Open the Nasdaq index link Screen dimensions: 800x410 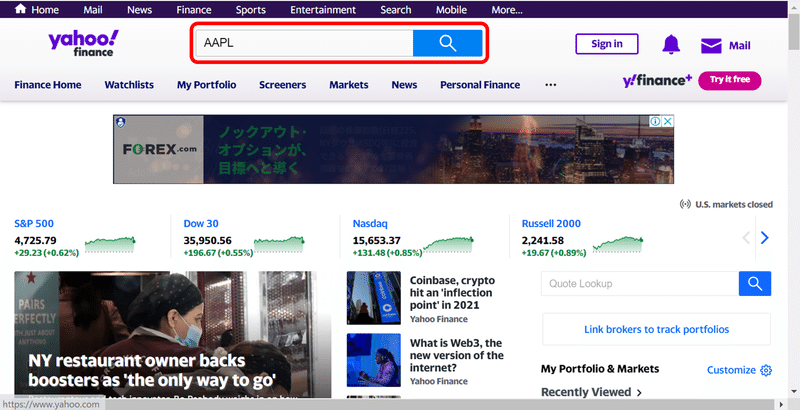[x=370, y=223]
